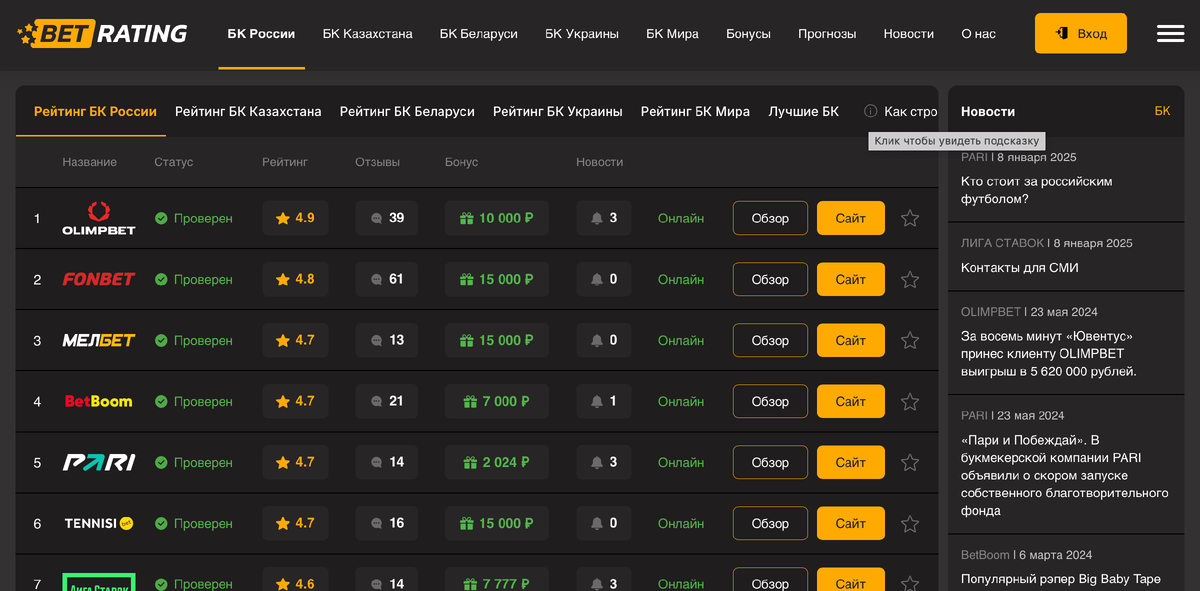
Task: Click the TENNISI logo
Action: [99, 523]
